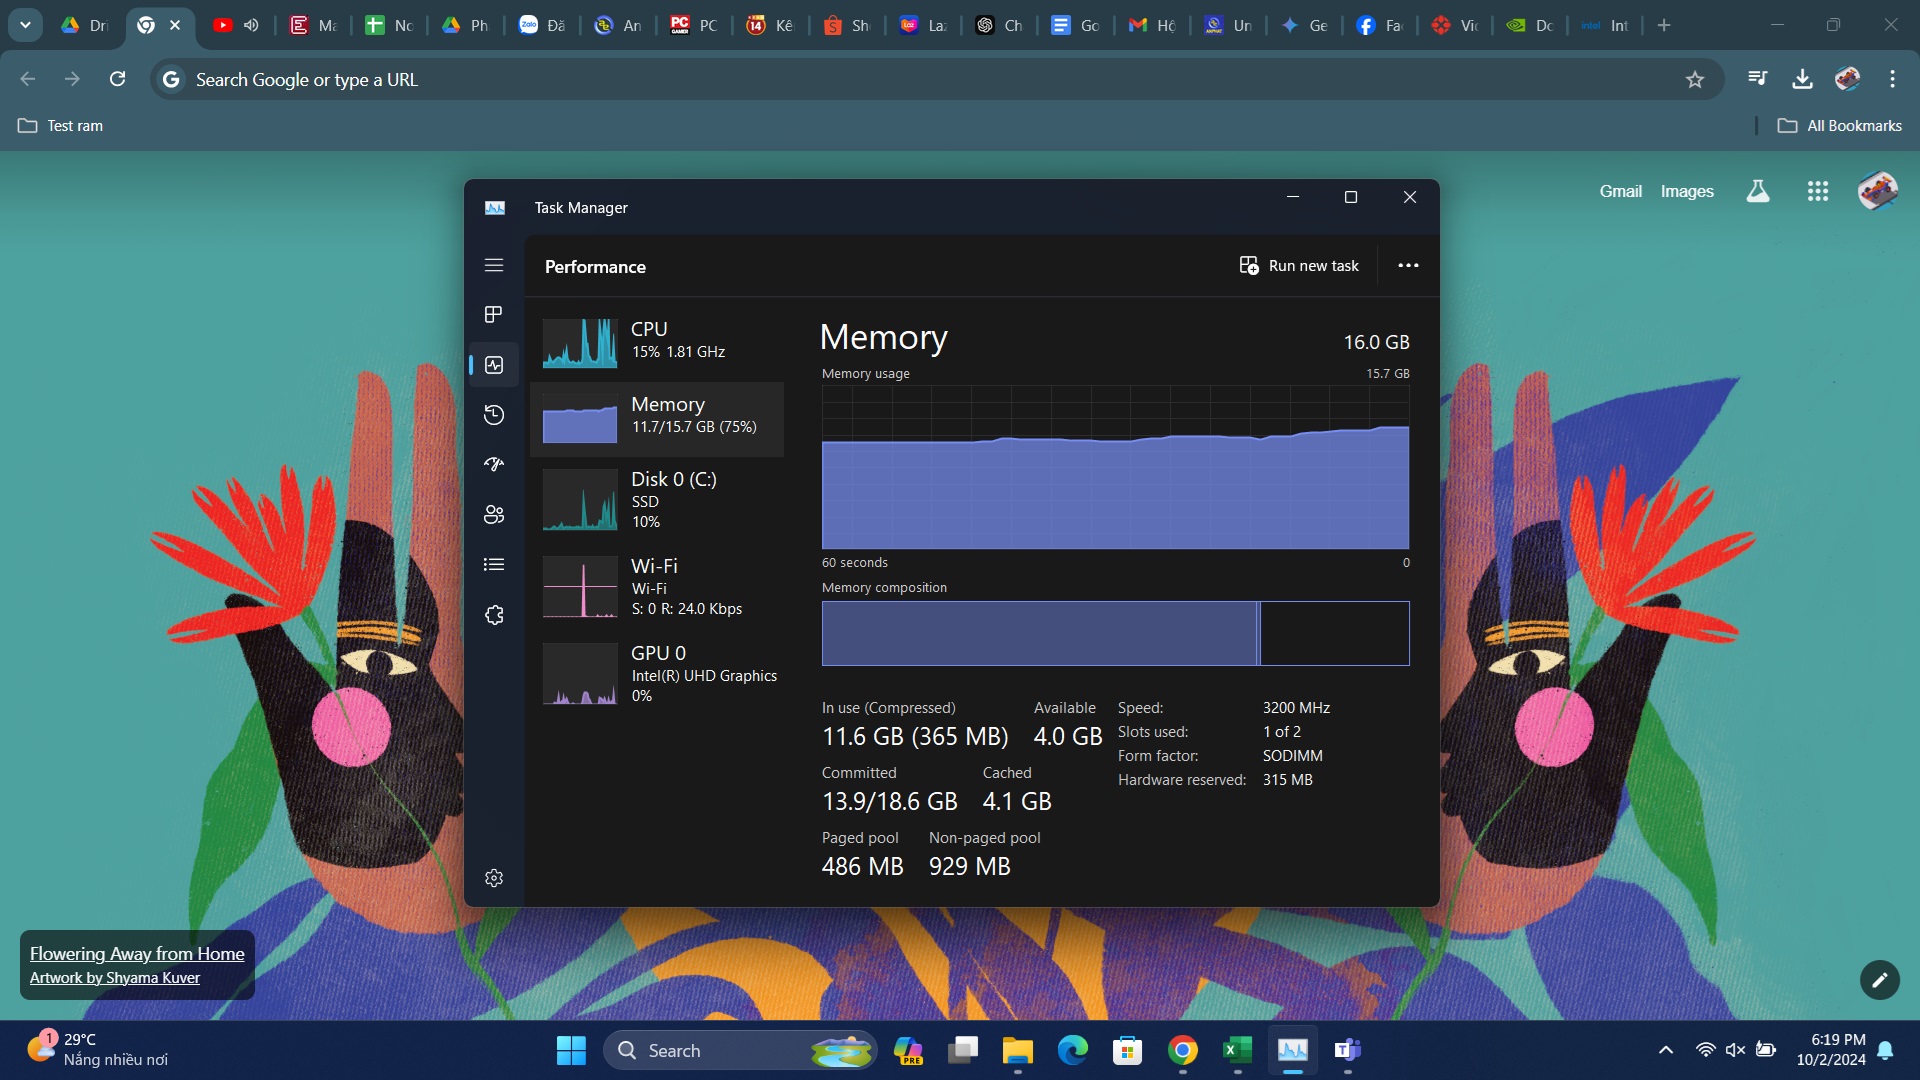Open Chrome downloads icon
The image size is (1920, 1080).
pyautogui.click(x=1802, y=79)
